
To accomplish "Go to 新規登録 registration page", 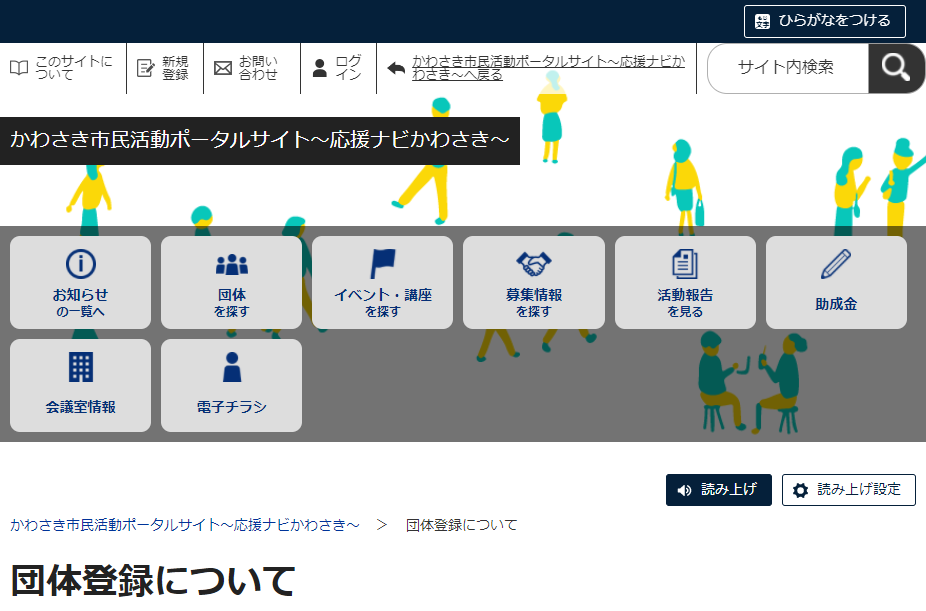I will point(164,68).
